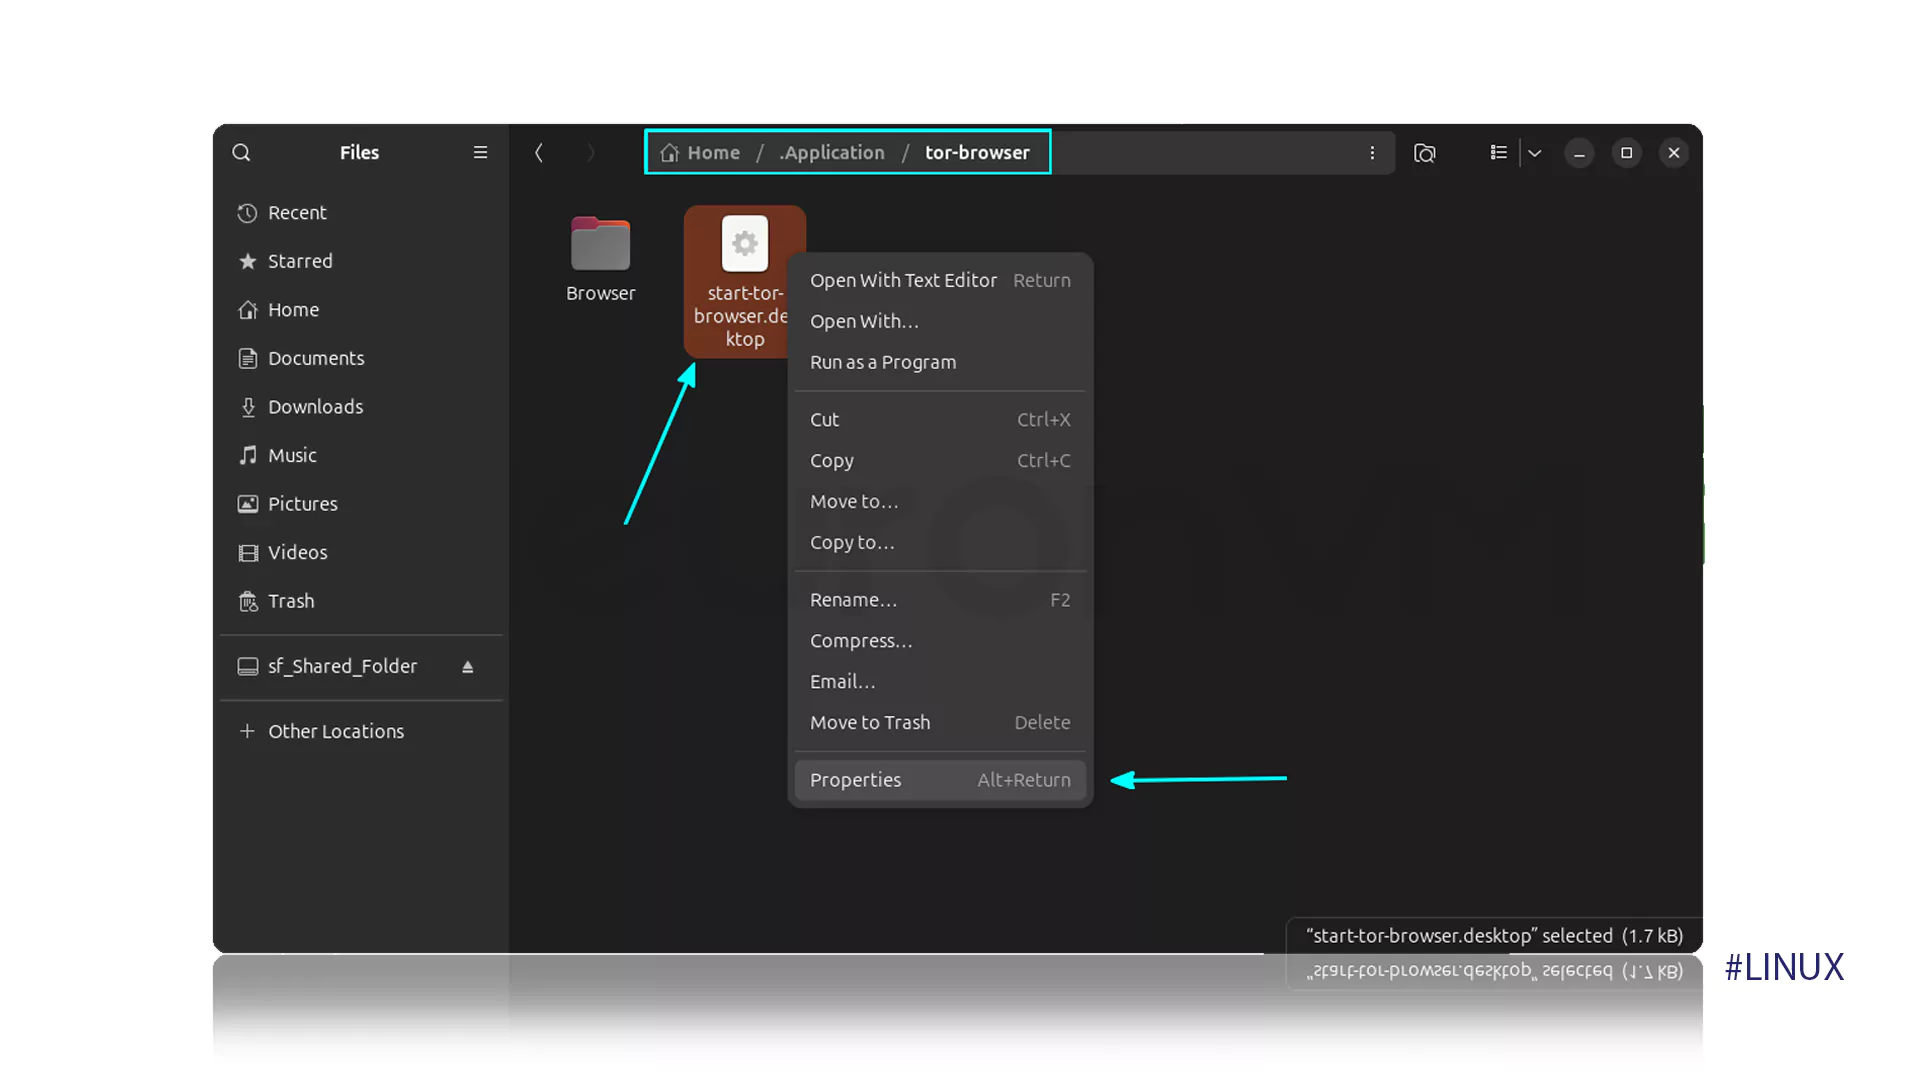Open Trash in the sidebar
This screenshot has width=1920, height=1080.
[361, 601]
